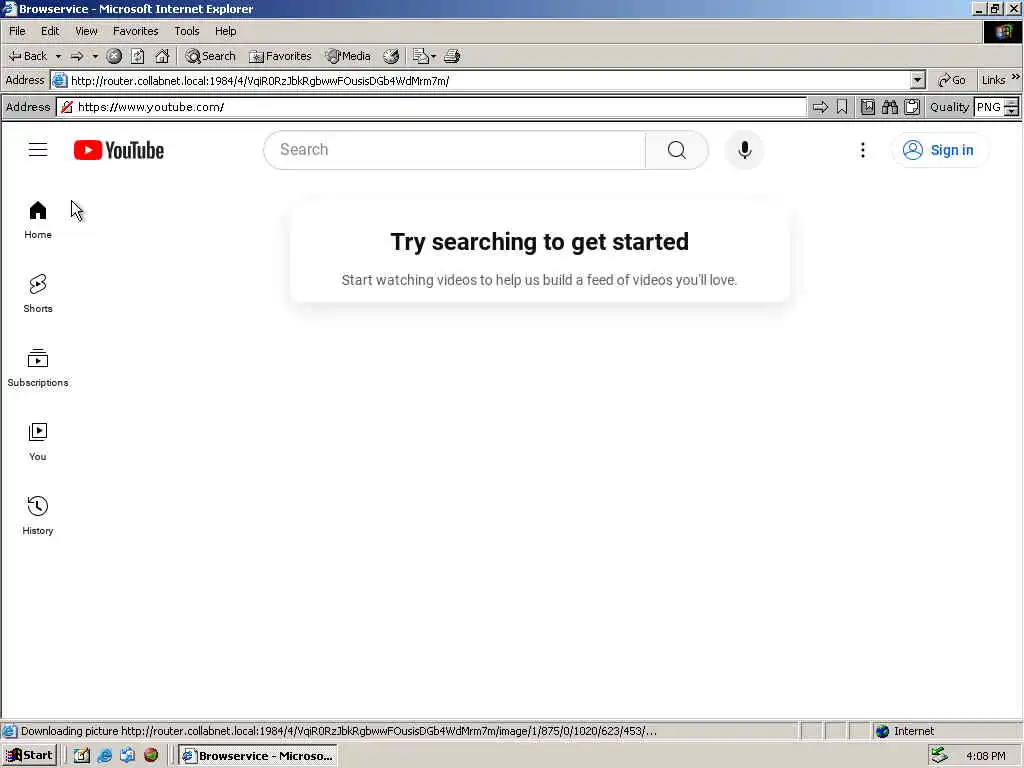
Task: Click the IE Home toolbar button
Action: (162, 56)
